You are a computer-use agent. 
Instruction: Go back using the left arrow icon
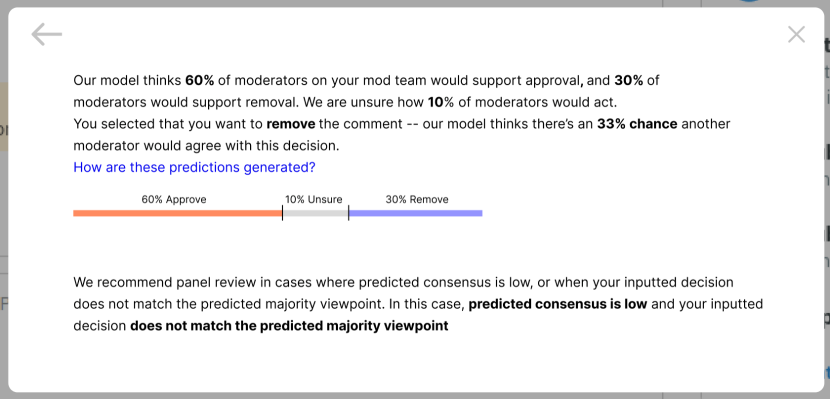(x=47, y=35)
